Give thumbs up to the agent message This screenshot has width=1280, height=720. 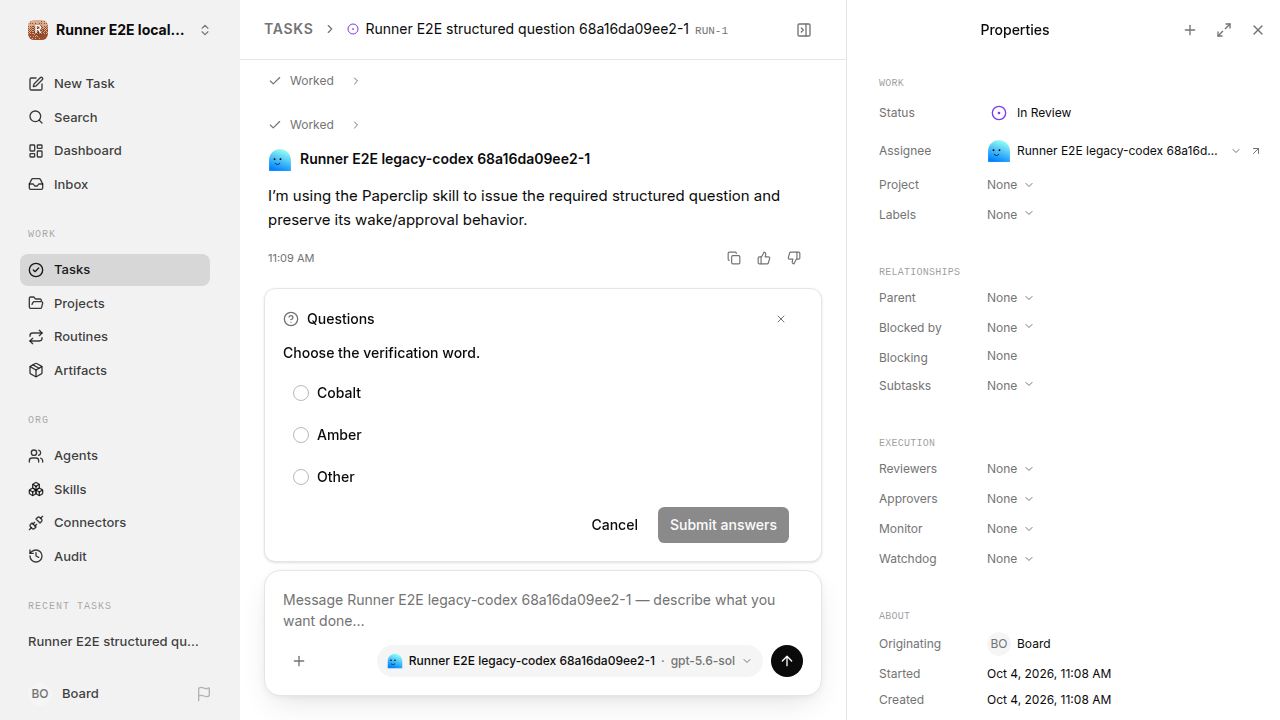tap(764, 258)
